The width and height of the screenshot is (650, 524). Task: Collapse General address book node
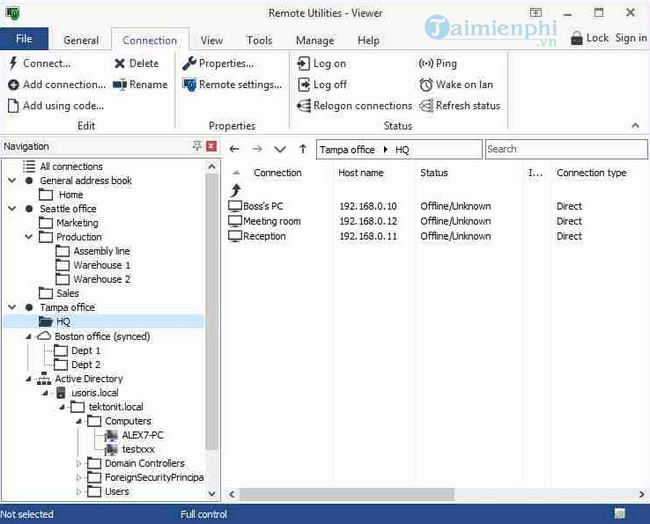[x=12, y=180]
